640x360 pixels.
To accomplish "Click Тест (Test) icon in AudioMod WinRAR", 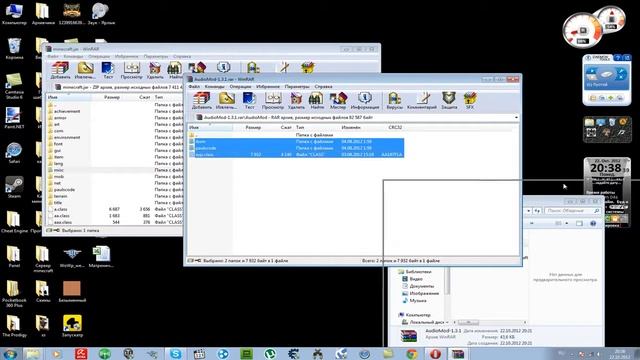I will (249, 100).
